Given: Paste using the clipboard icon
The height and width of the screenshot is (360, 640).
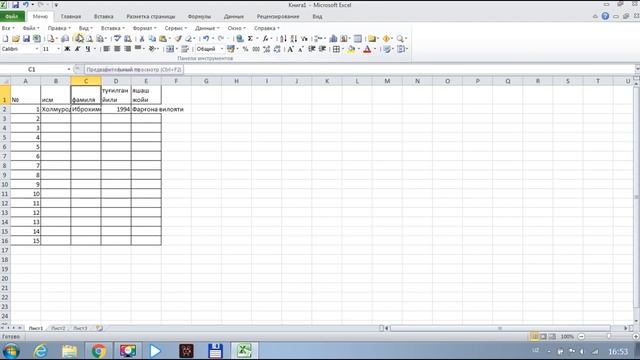Looking at the screenshot, I should click(163, 39).
